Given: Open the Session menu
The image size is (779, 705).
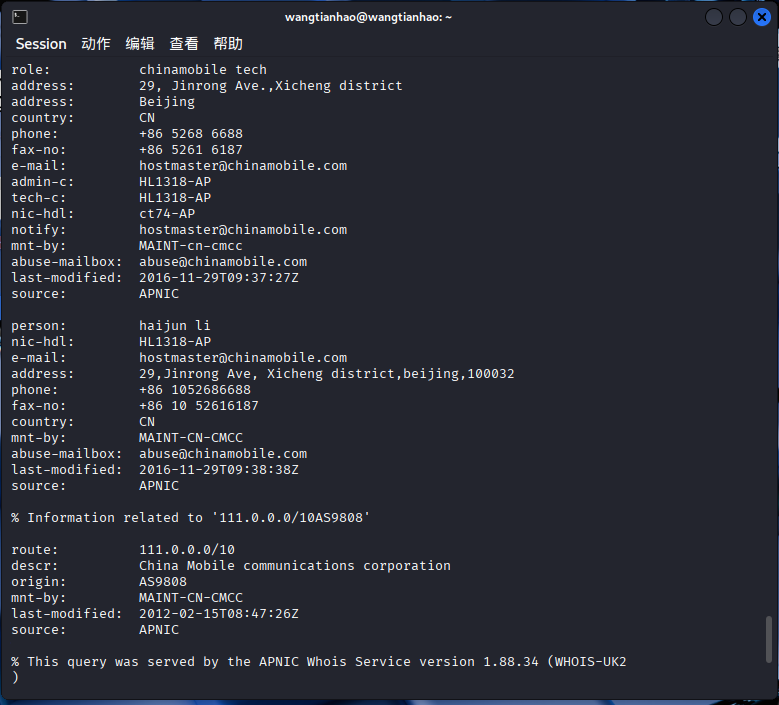Looking at the screenshot, I should coord(41,44).
